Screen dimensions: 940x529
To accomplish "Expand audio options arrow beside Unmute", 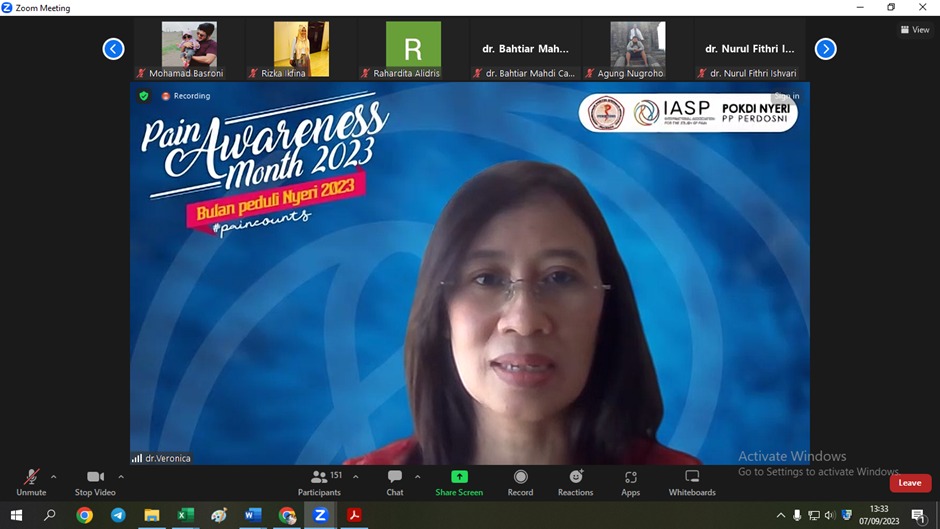I will click(54, 477).
